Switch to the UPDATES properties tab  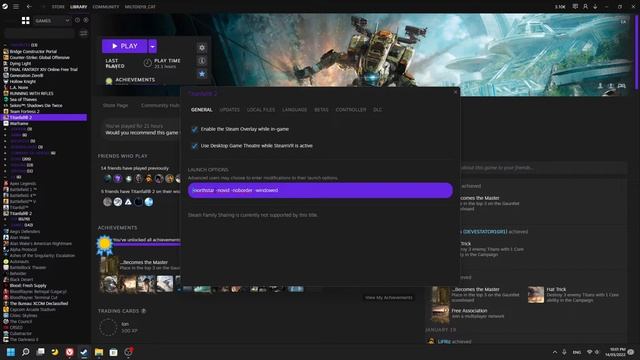230,110
